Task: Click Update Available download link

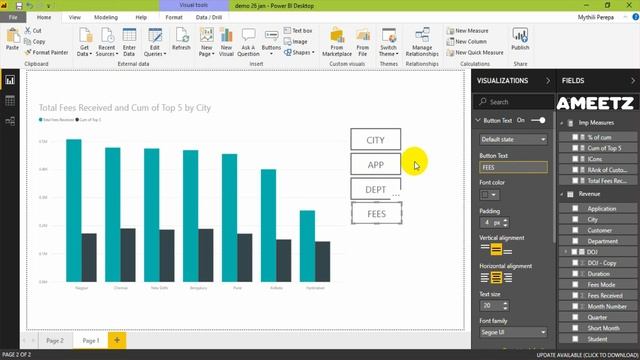Action: pyautogui.click(x=587, y=355)
